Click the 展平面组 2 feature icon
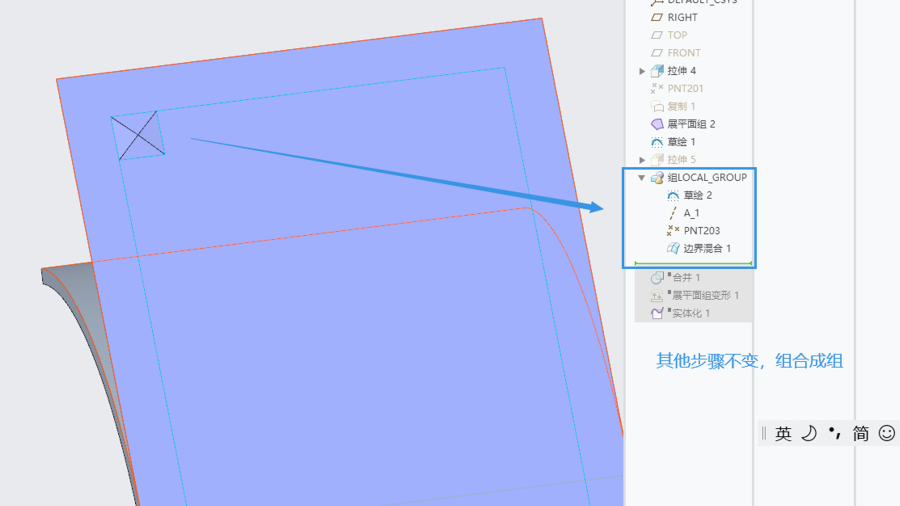 (x=657, y=124)
